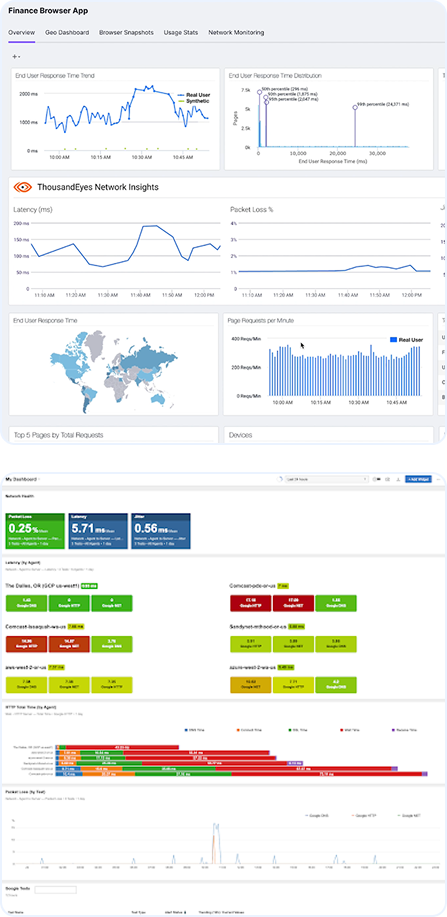Click the Latency 5.71 ms card
The width and height of the screenshot is (447, 917).
pos(98,531)
